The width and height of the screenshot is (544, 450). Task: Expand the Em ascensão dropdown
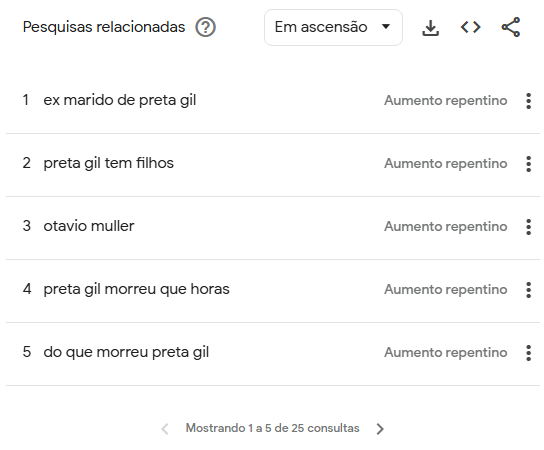point(333,27)
